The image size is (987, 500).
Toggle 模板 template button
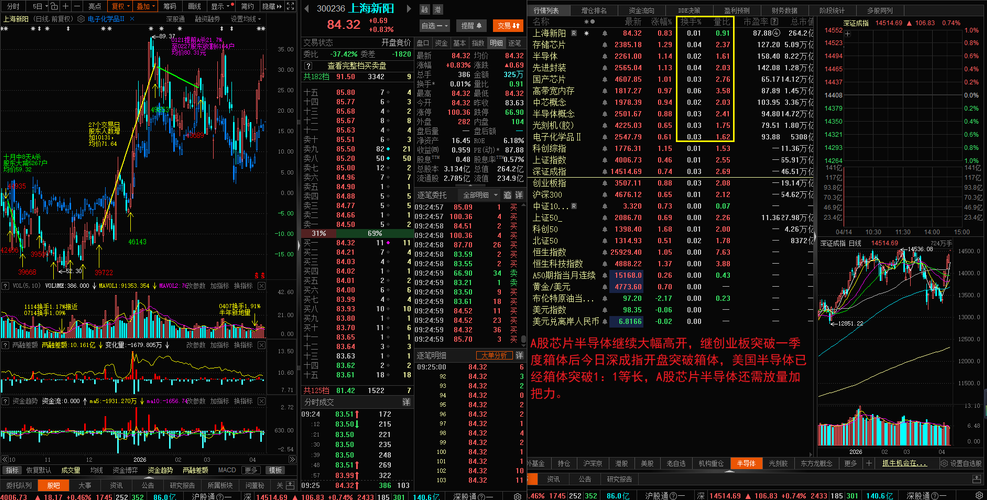click(274, 470)
